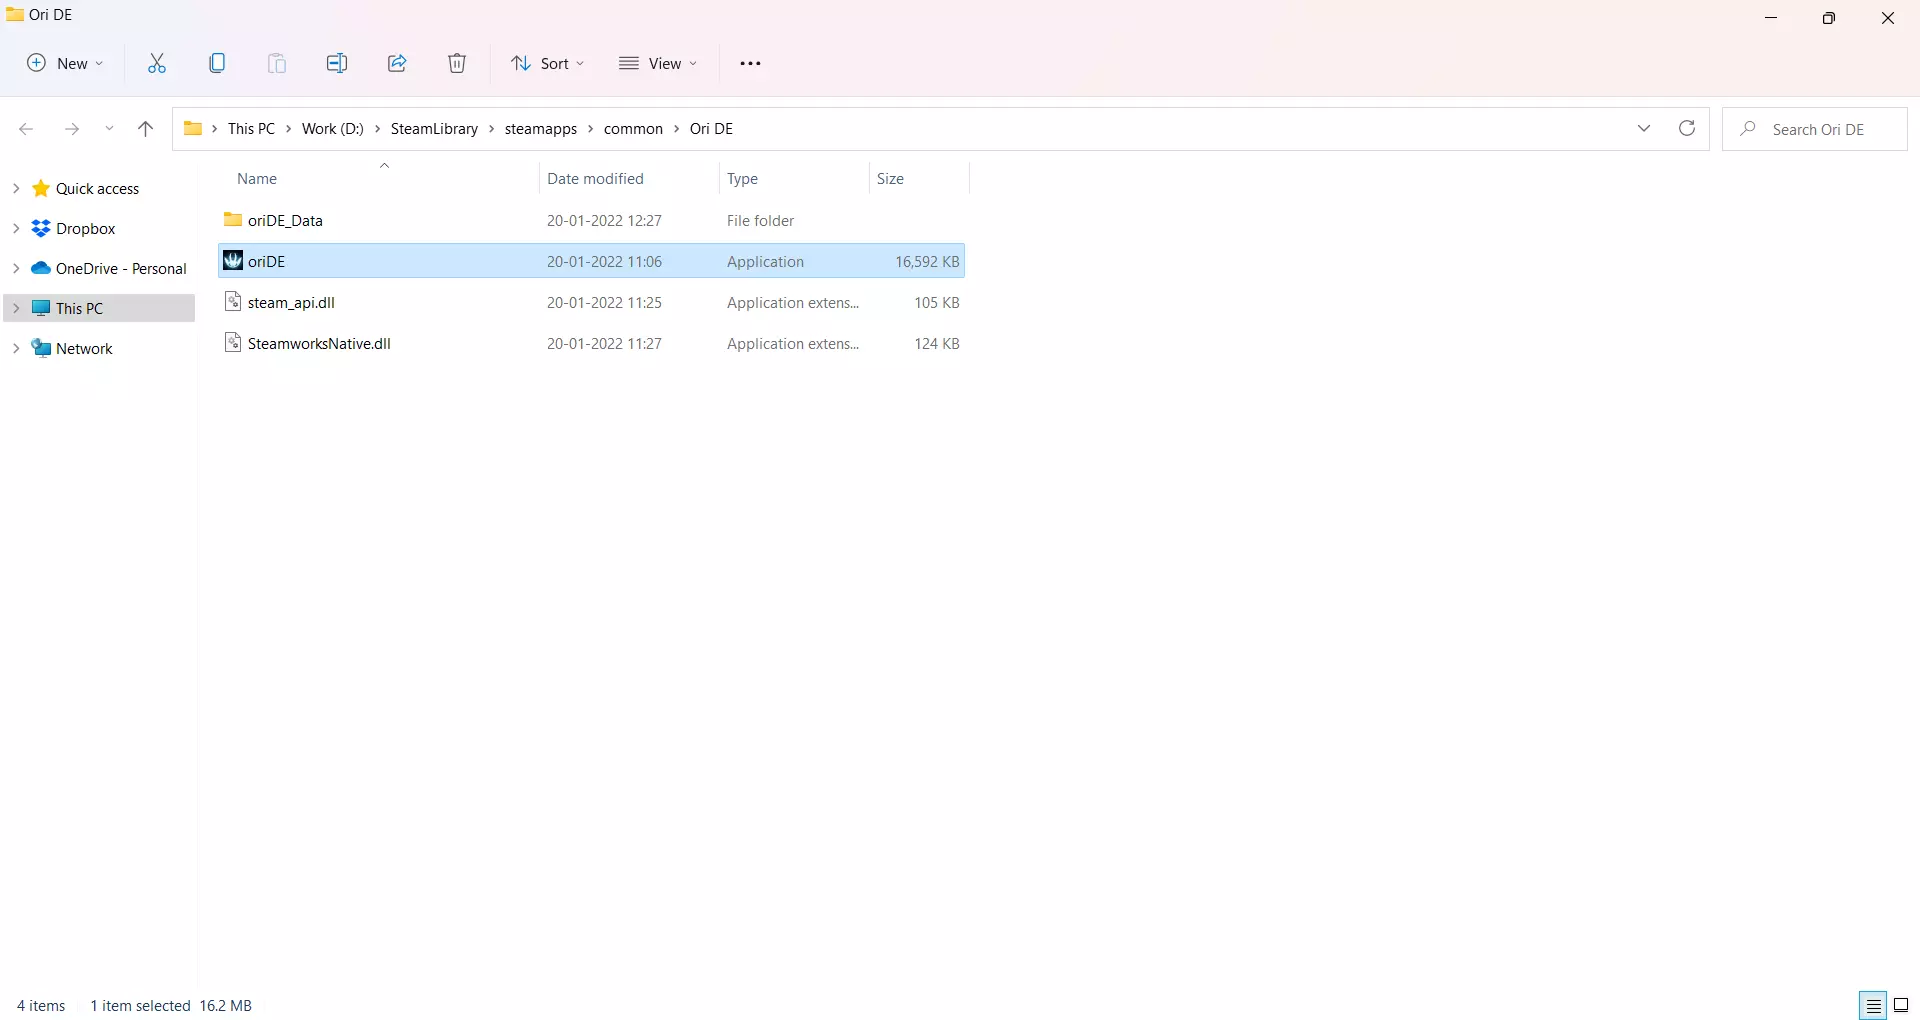Go forward with the right arrow

pyautogui.click(x=71, y=129)
